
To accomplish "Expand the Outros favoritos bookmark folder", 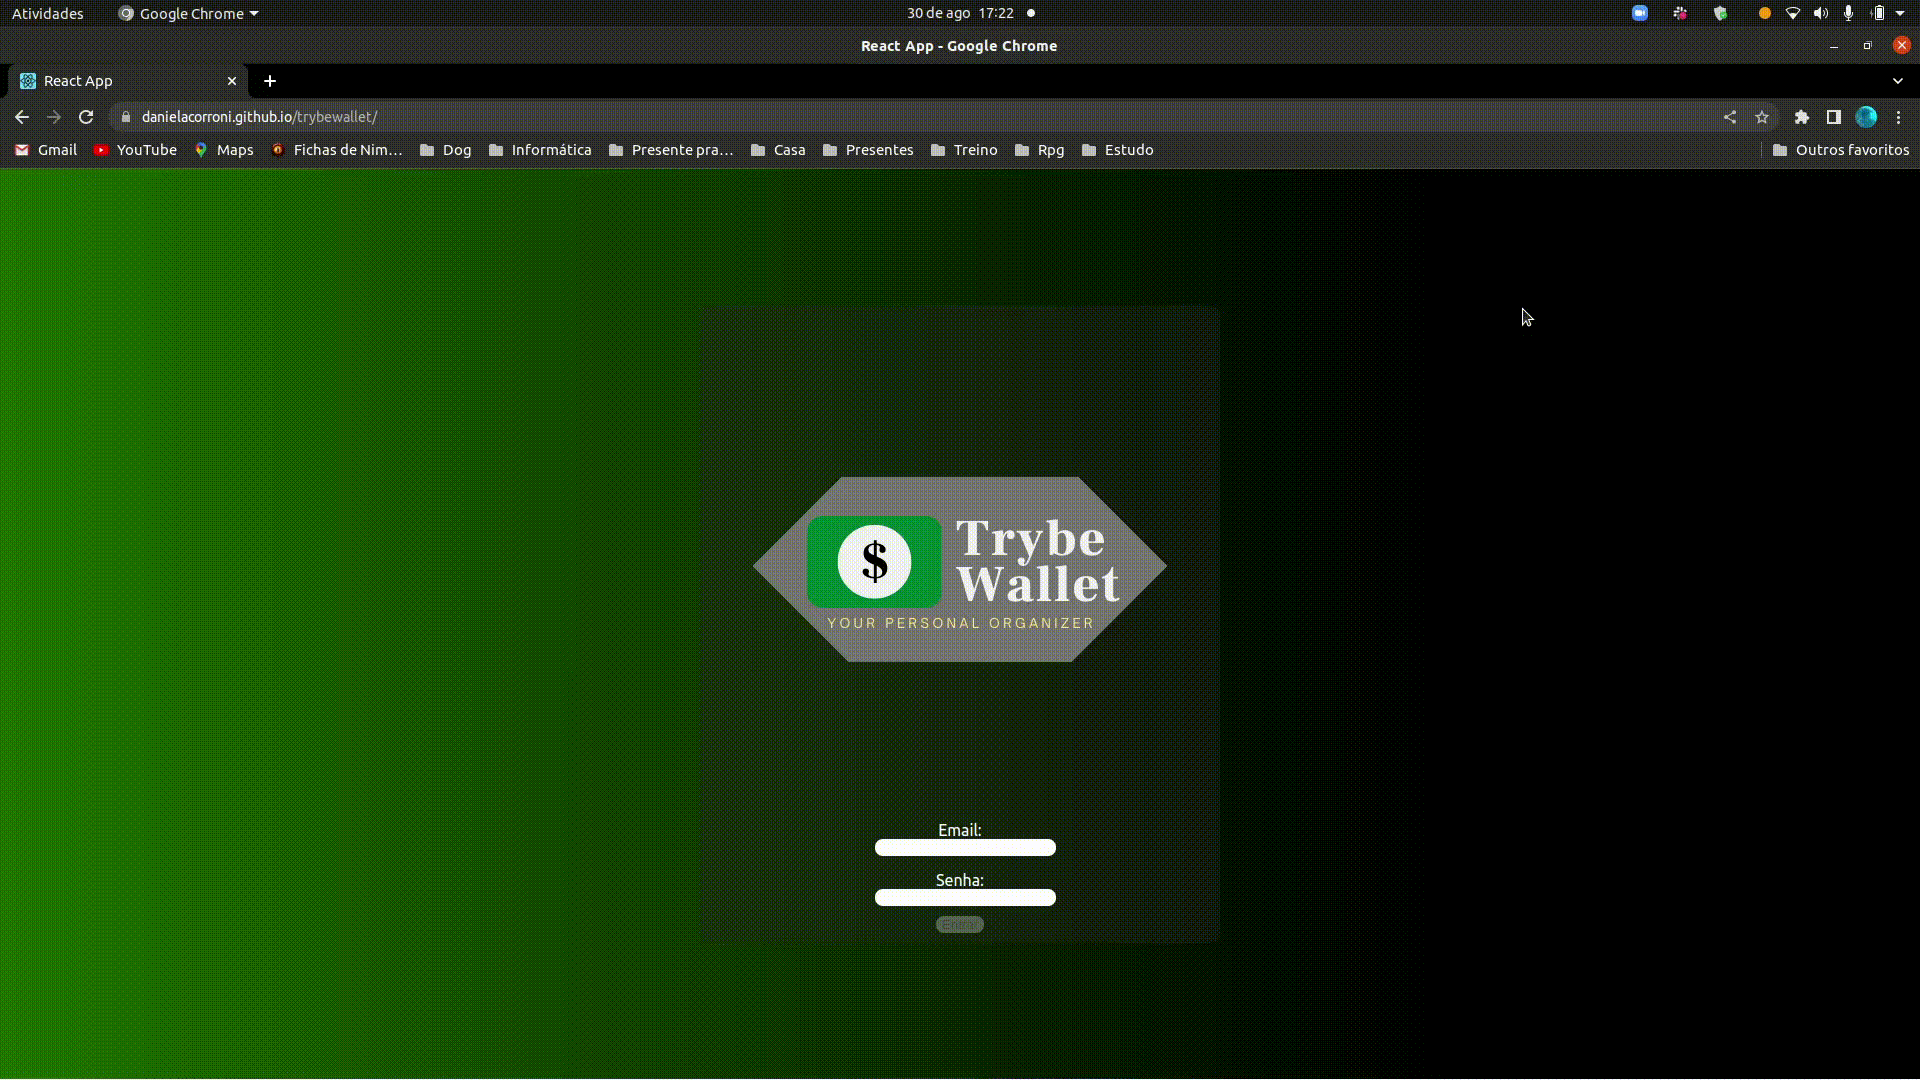I will pyautogui.click(x=1841, y=149).
